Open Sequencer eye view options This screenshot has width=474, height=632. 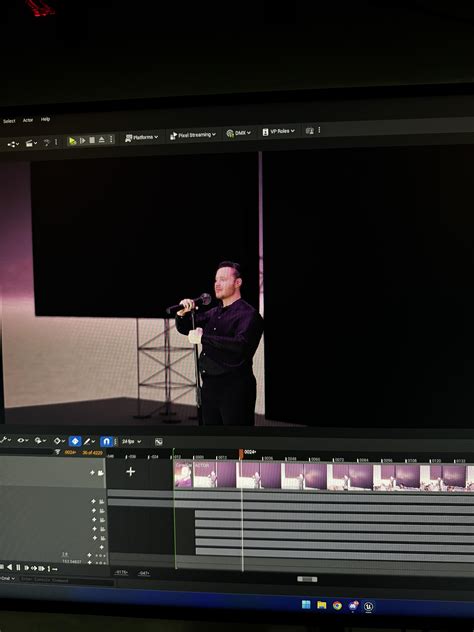[x=22, y=440]
